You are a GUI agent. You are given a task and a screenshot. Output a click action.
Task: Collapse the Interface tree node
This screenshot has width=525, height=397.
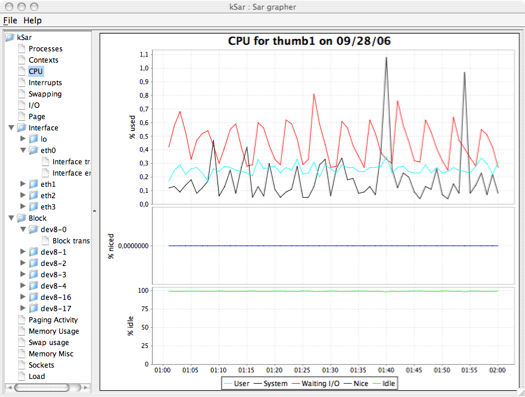pyautogui.click(x=11, y=128)
